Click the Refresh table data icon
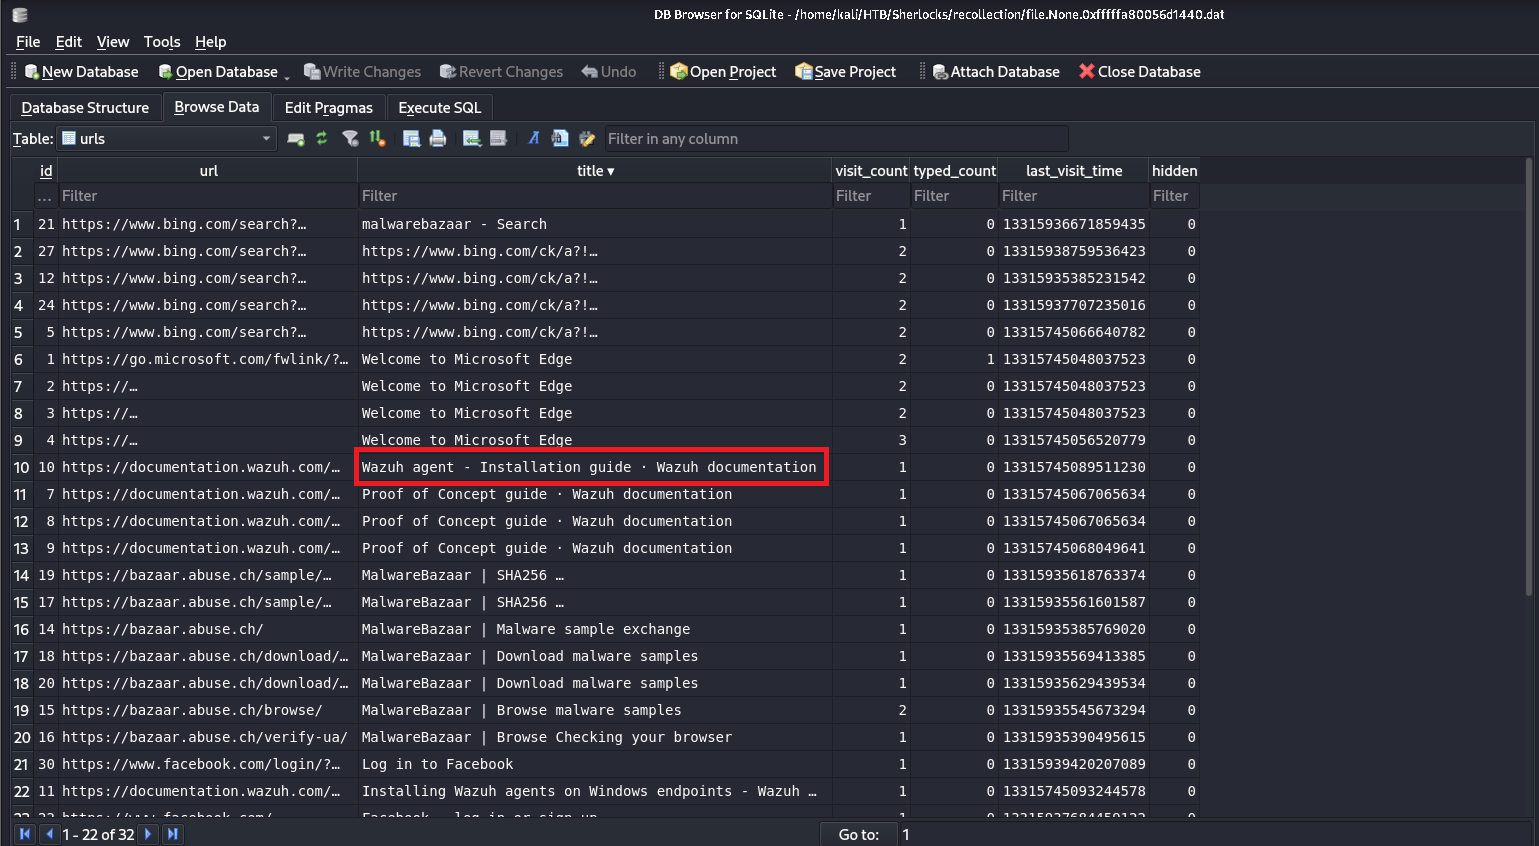 pos(322,139)
